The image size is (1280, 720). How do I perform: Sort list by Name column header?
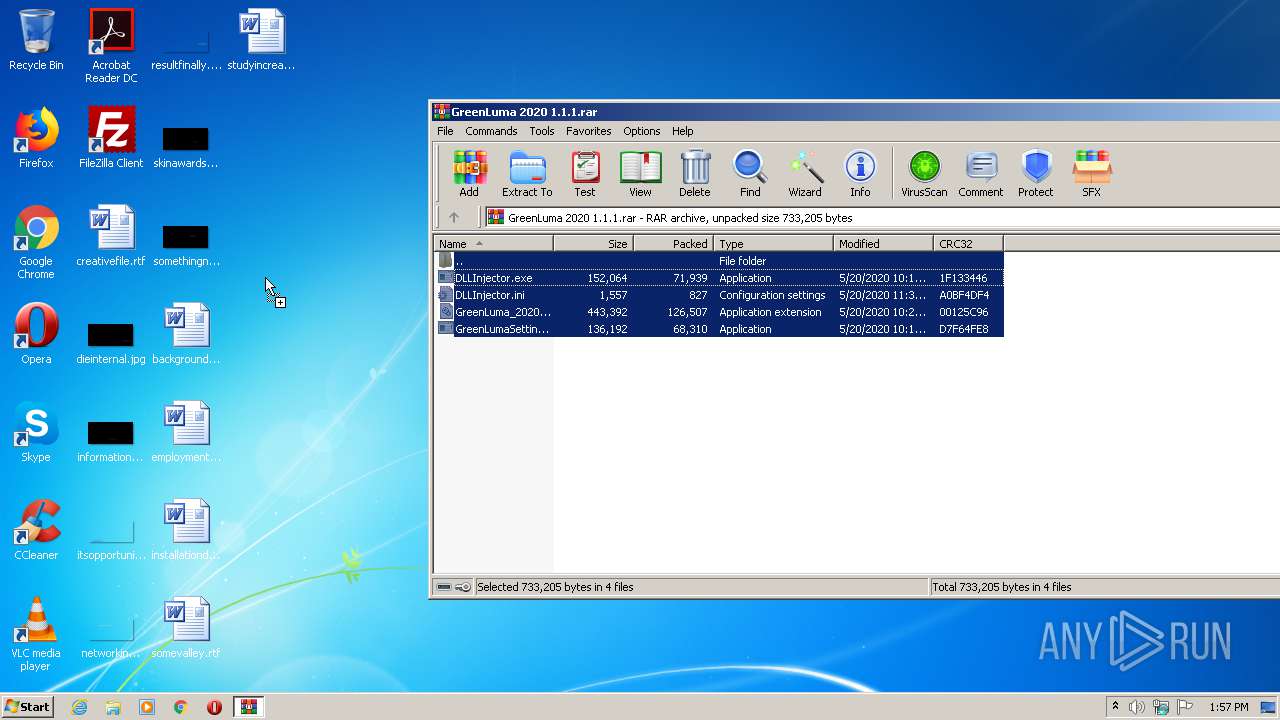(x=494, y=243)
